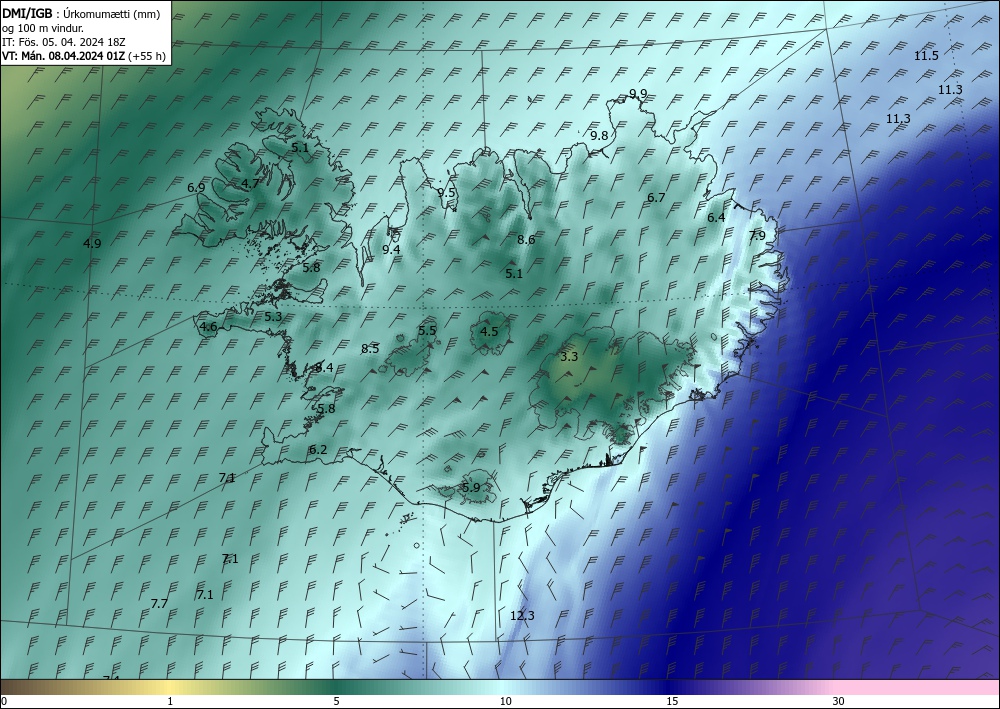The height and width of the screenshot is (709, 1000).
Task: Click the 5.5 value on the glacier
Action: tap(427, 330)
